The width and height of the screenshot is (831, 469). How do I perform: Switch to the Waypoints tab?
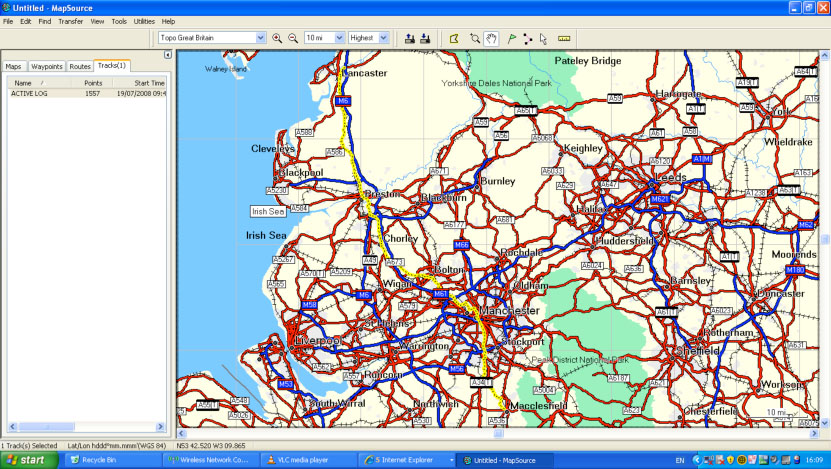47,66
